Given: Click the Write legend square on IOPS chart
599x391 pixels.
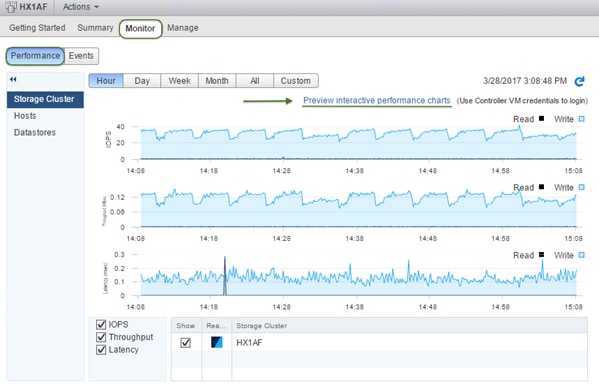Looking at the screenshot, I should click(581, 119).
